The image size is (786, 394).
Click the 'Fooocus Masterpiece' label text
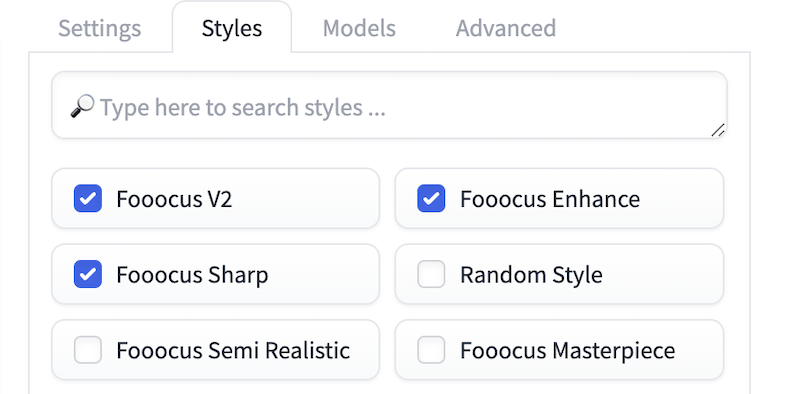pyautogui.click(x=567, y=351)
